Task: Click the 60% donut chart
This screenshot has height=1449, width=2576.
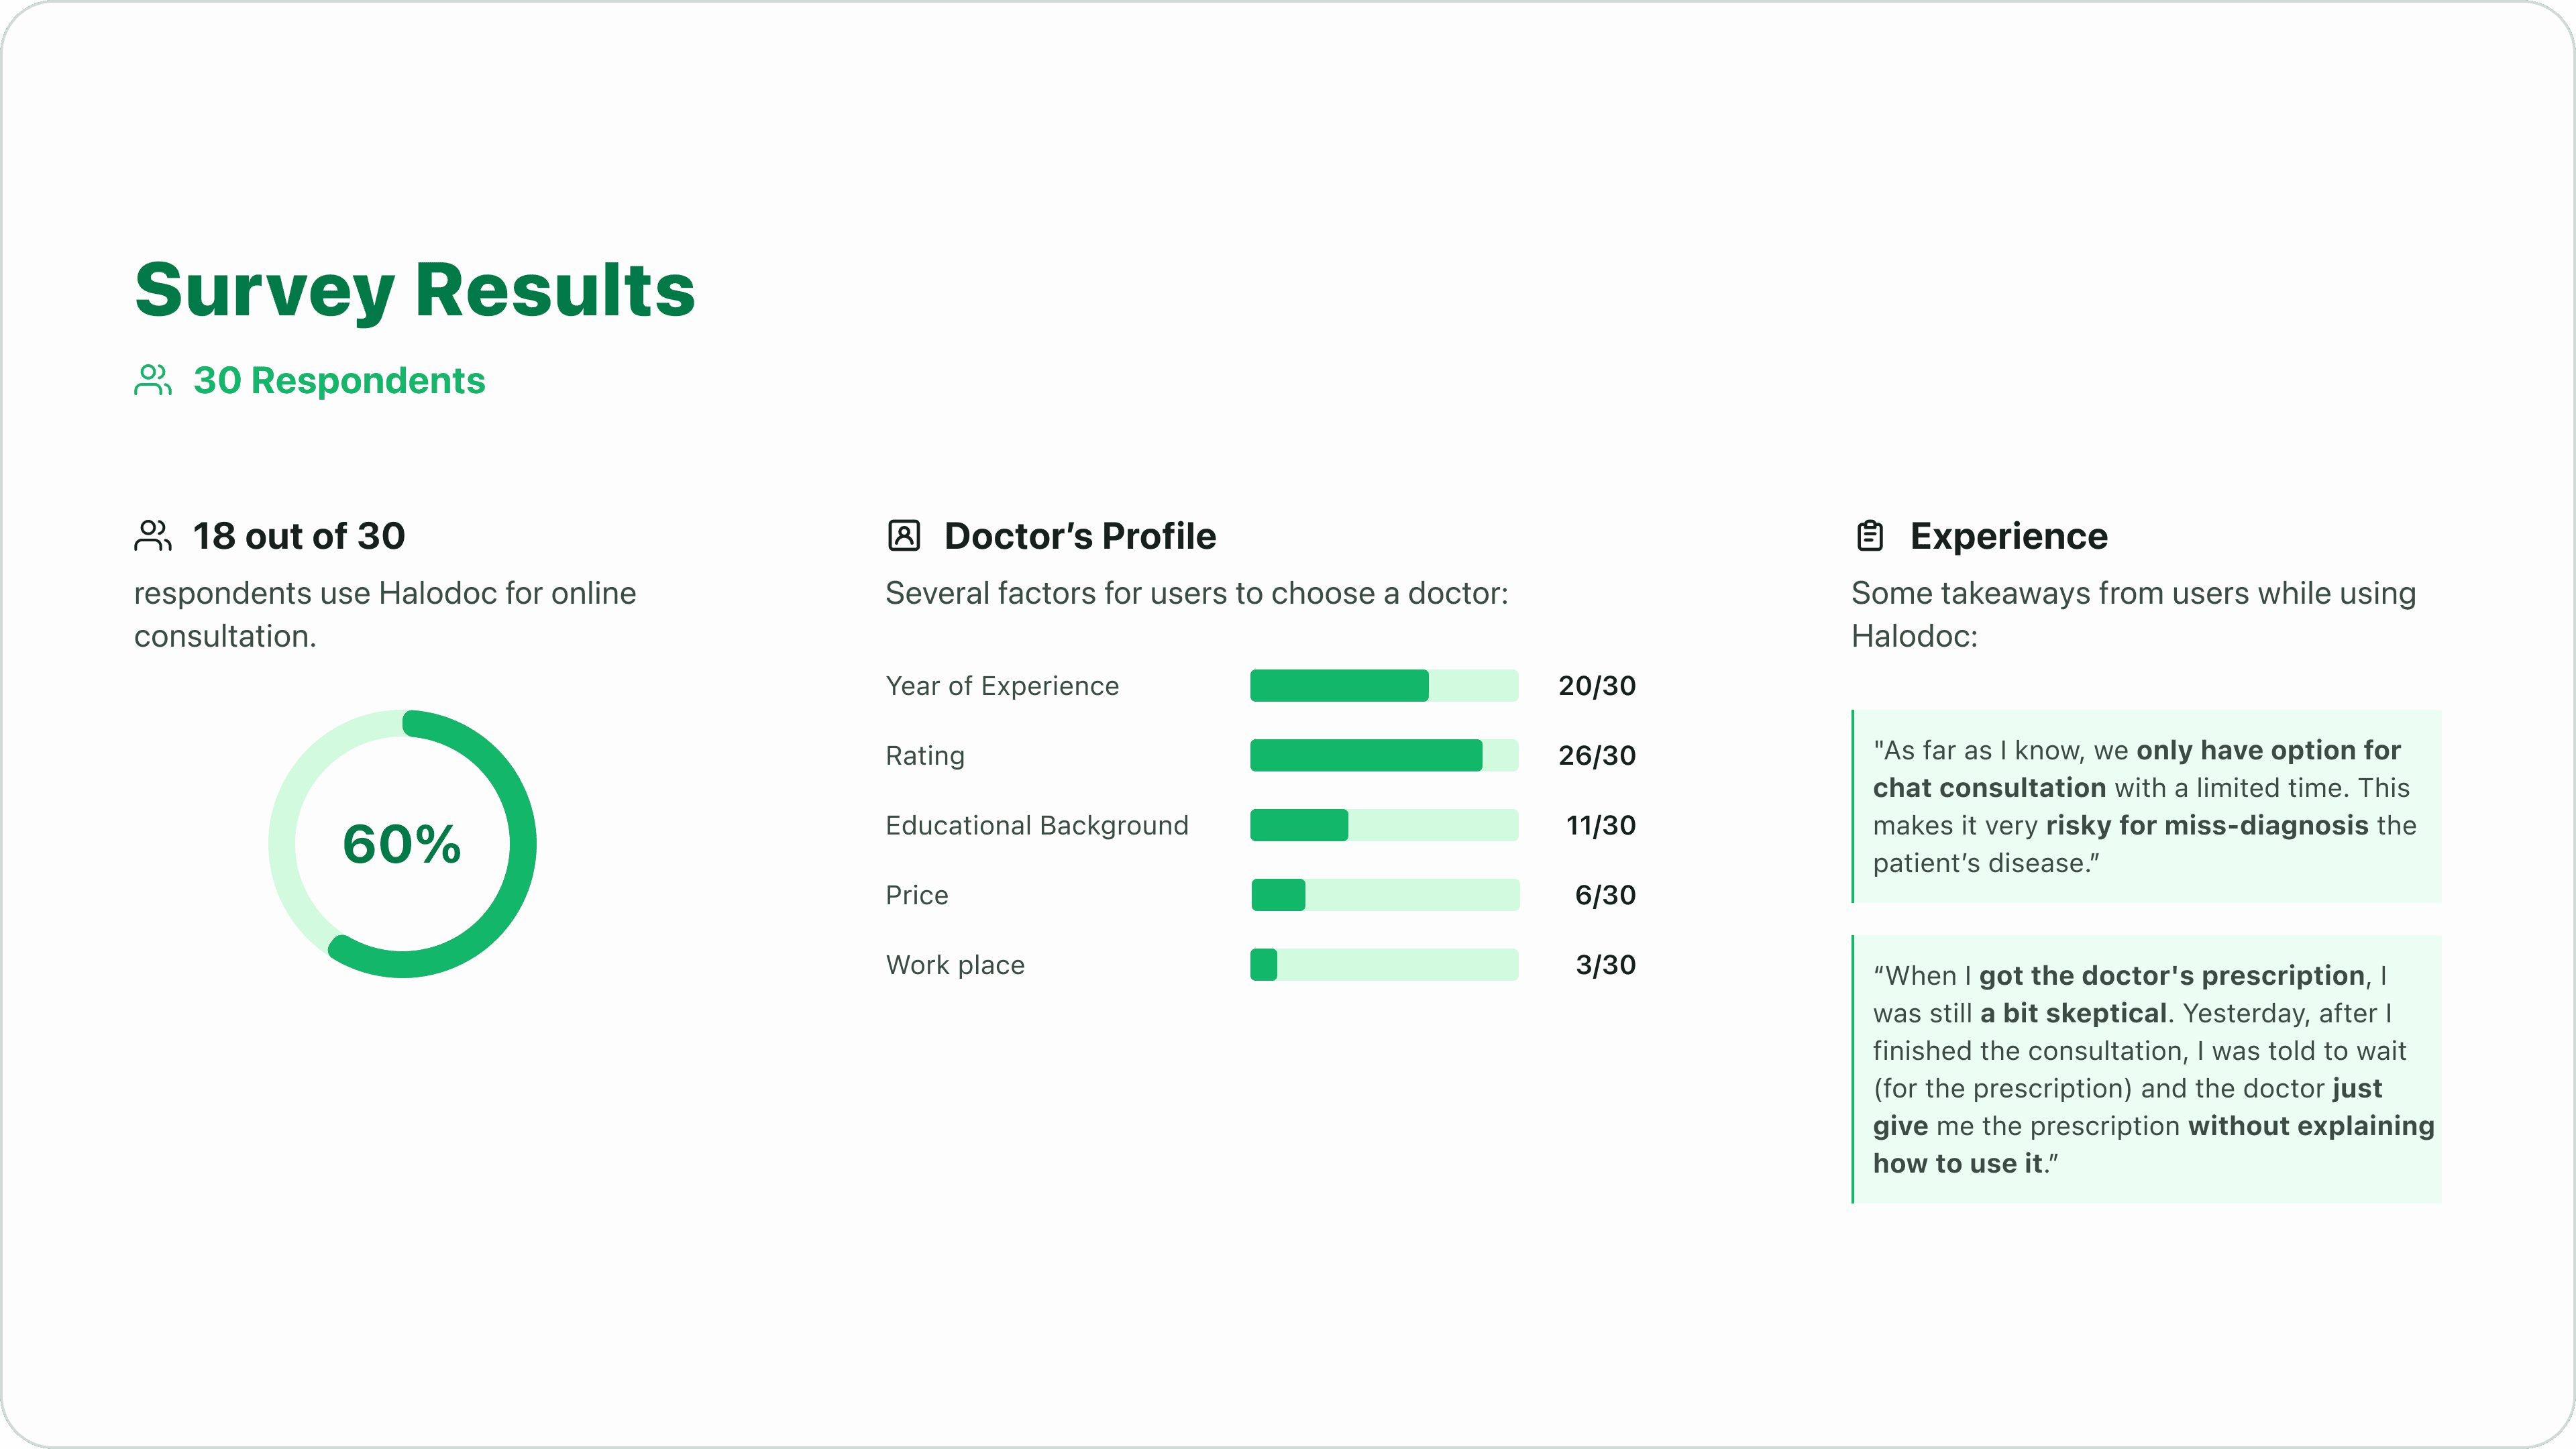Action: click(x=402, y=843)
